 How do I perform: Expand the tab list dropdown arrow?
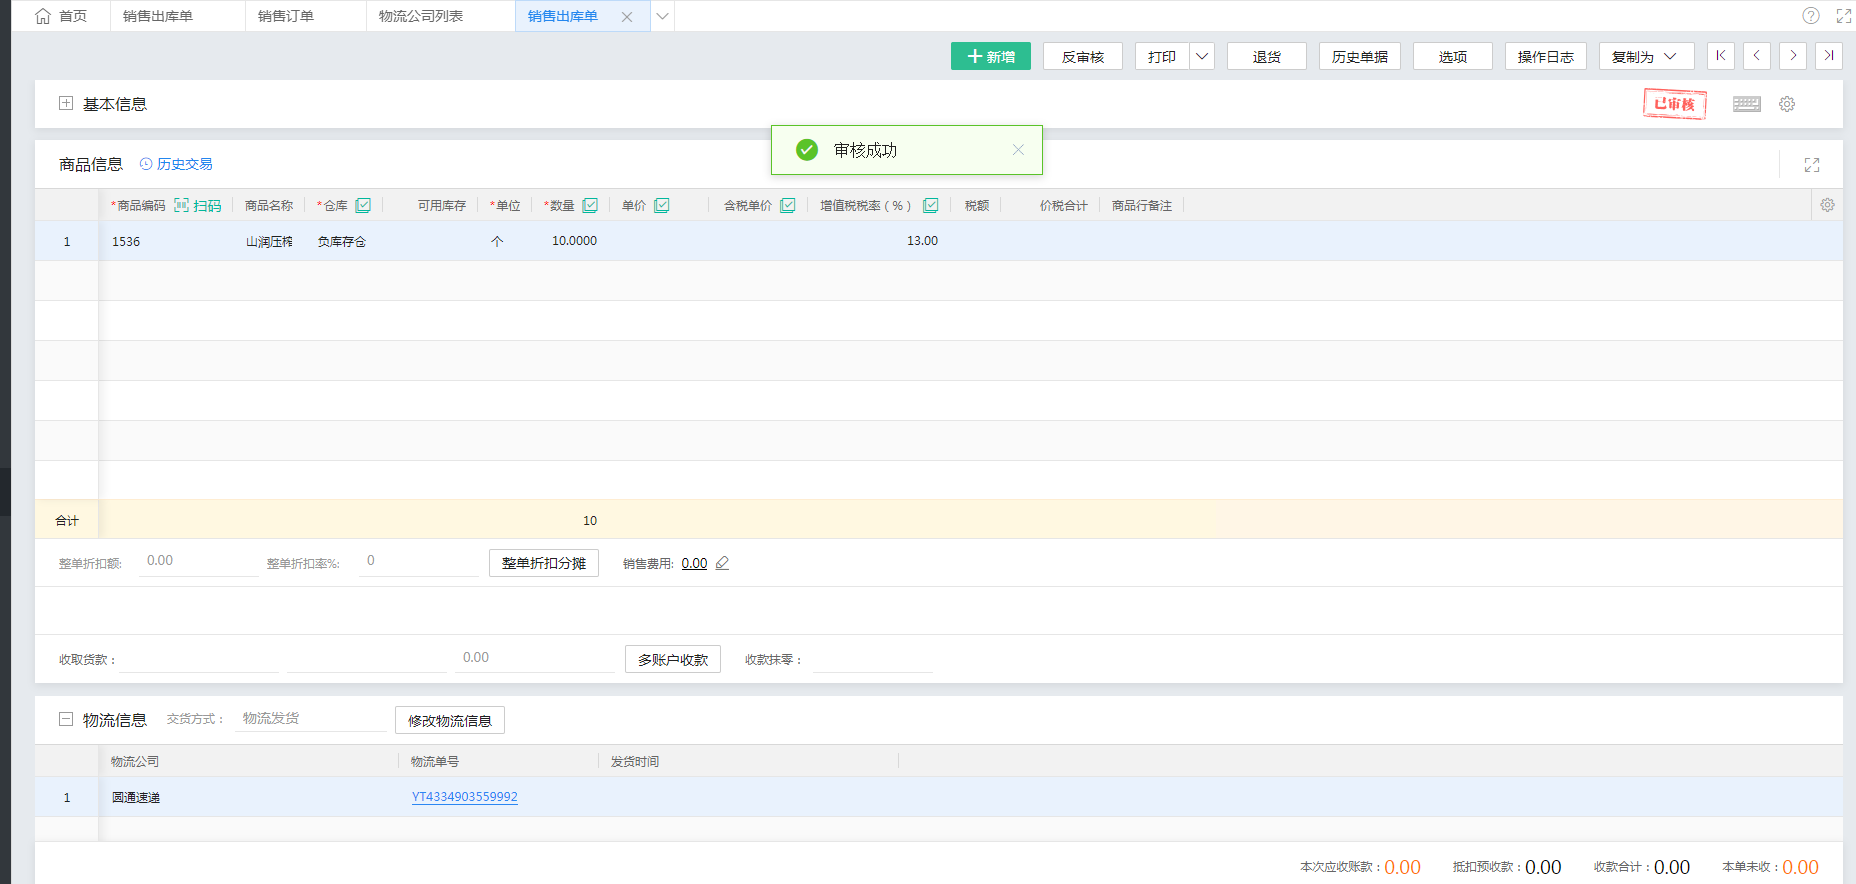coord(662,16)
